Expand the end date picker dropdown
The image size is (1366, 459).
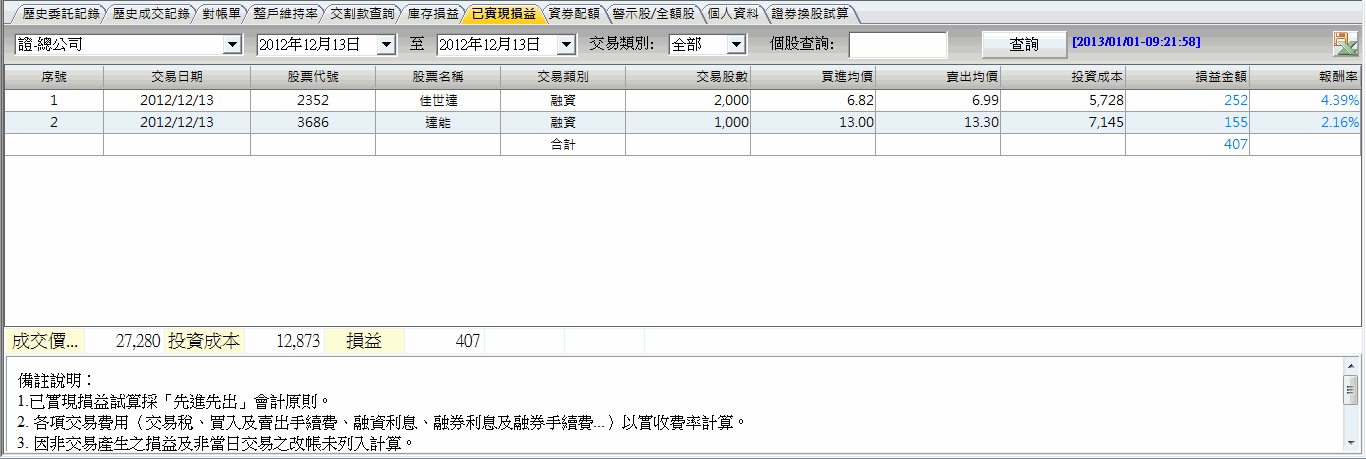[x=566, y=45]
